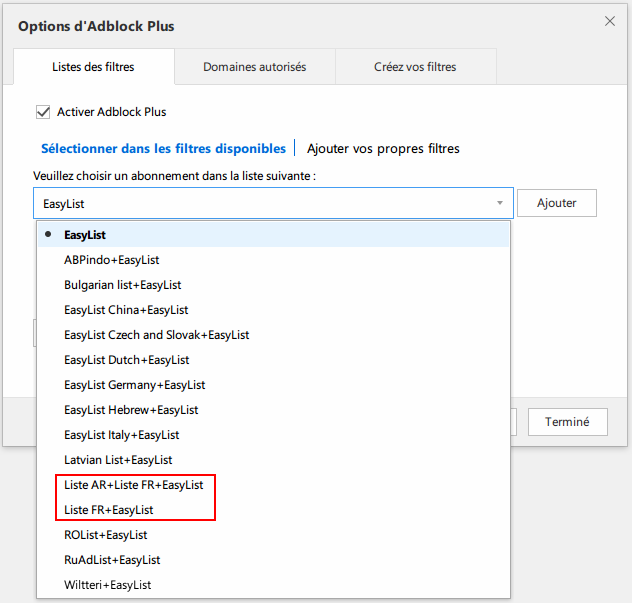Choose EasyList Dutch+EasyList option
Image resolution: width=632 pixels, height=603 pixels.
(273, 360)
